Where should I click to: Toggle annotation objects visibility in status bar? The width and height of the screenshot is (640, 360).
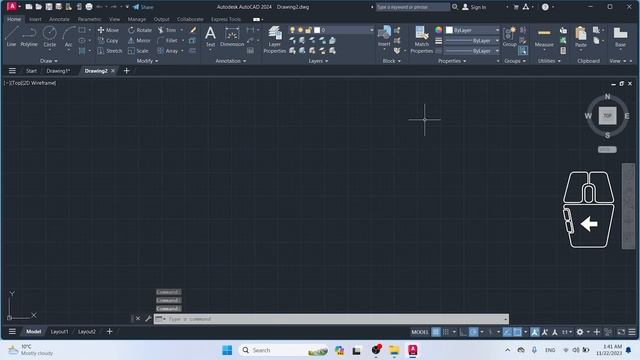coord(534,332)
